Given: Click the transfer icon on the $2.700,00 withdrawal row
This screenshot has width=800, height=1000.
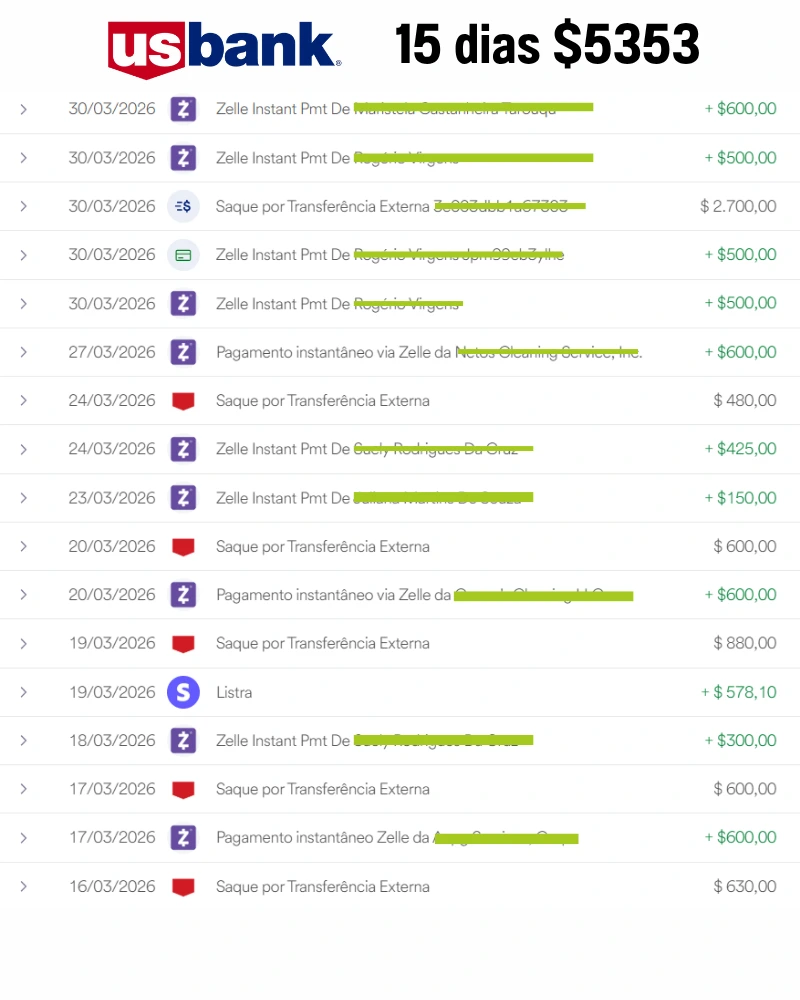Looking at the screenshot, I should 183,206.
